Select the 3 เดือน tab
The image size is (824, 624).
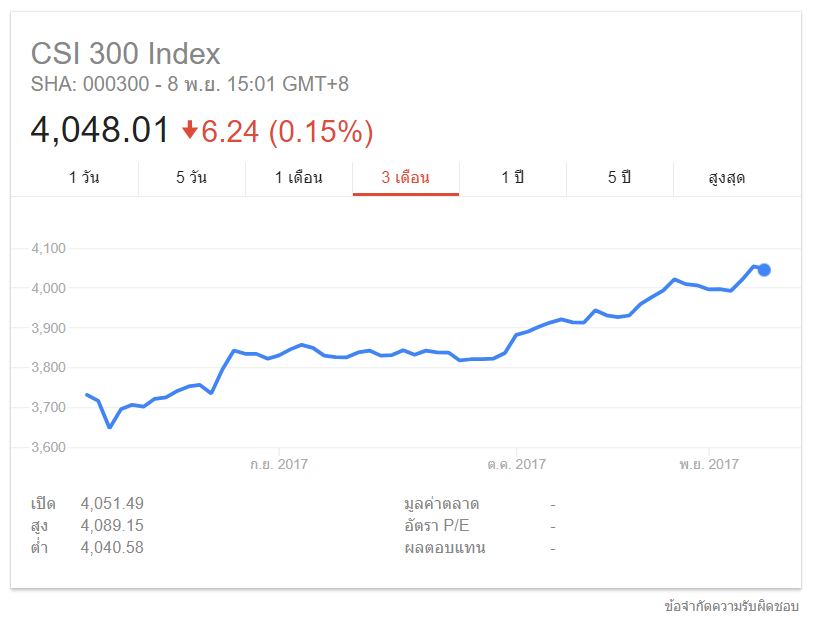405,178
